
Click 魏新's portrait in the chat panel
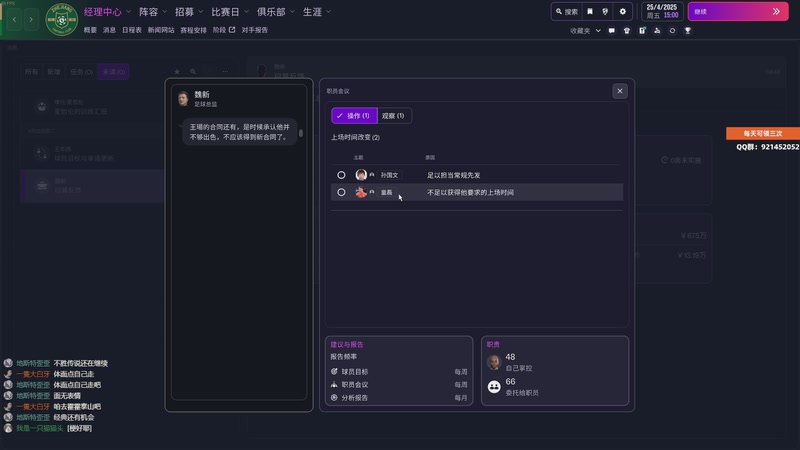click(183, 98)
